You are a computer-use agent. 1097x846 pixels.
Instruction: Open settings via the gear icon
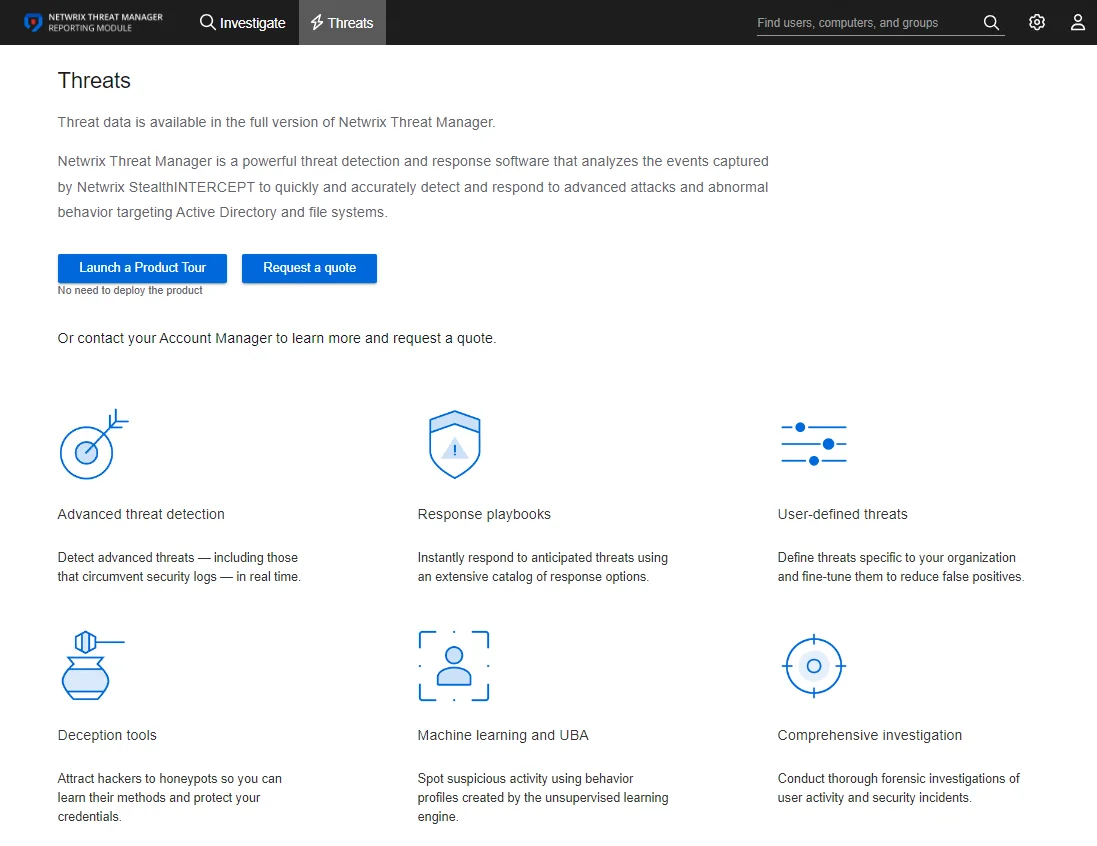(1037, 22)
